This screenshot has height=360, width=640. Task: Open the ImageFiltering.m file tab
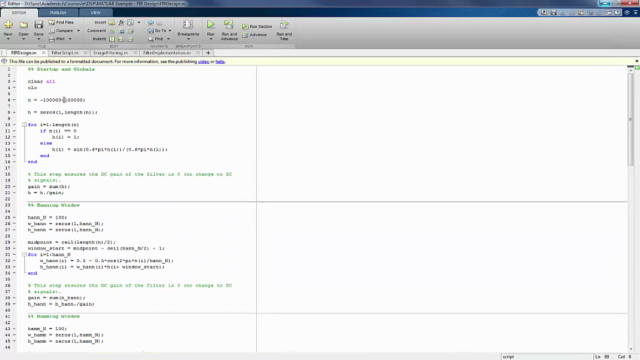tap(111, 53)
